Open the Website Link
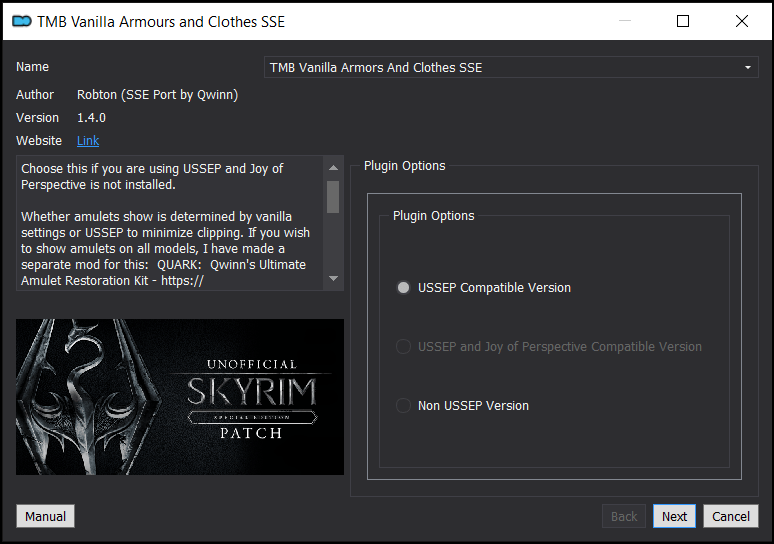Viewport: 774px width, 544px height. [x=88, y=141]
